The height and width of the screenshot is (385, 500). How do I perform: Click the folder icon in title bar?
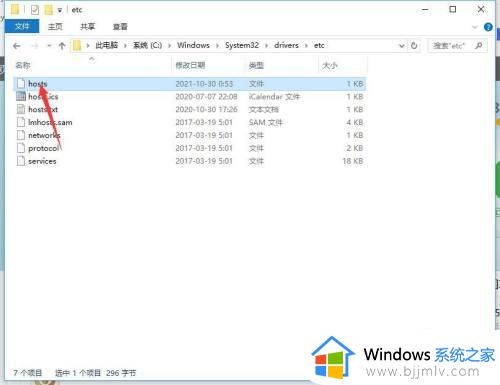[15, 10]
